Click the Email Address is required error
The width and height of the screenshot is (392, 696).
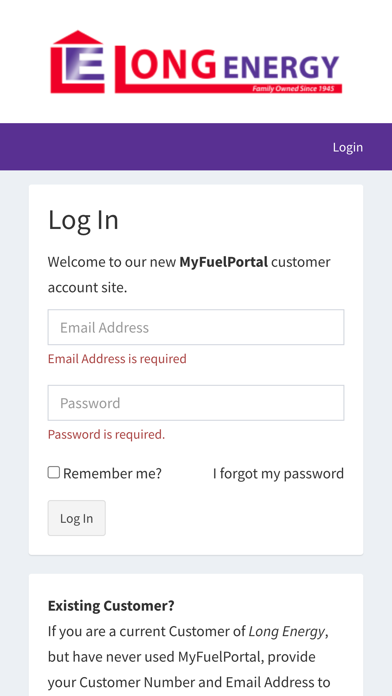[117, 359]
